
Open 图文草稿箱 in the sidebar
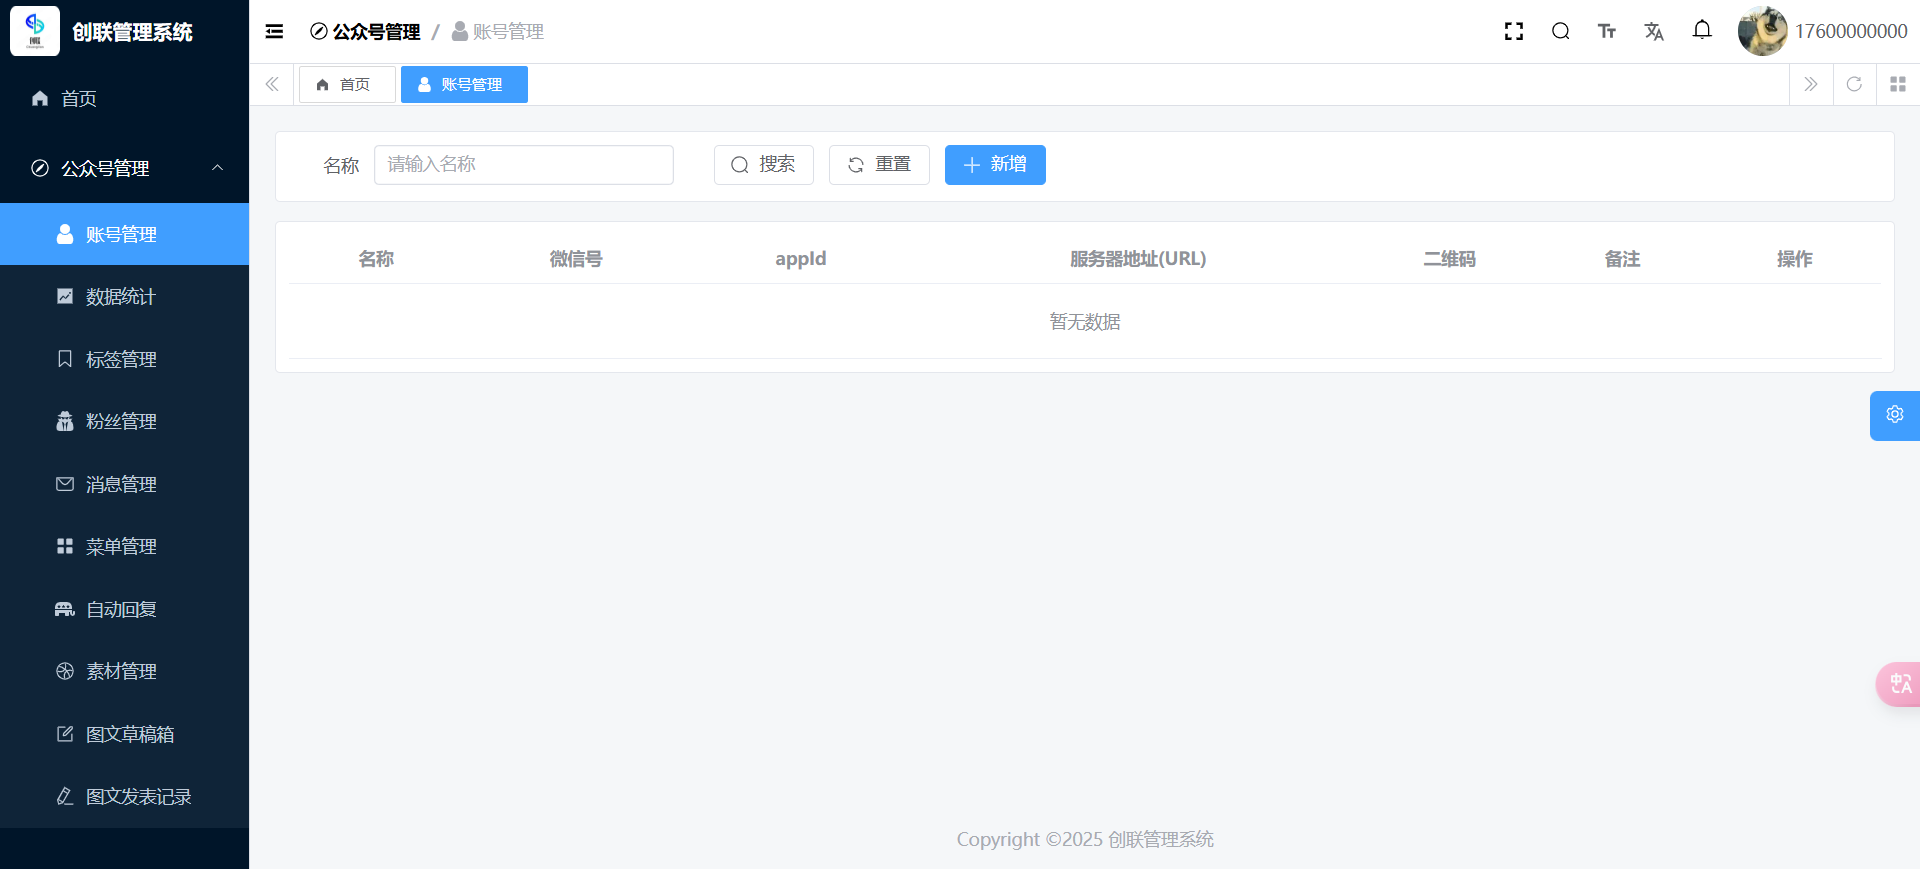(124, 734)
